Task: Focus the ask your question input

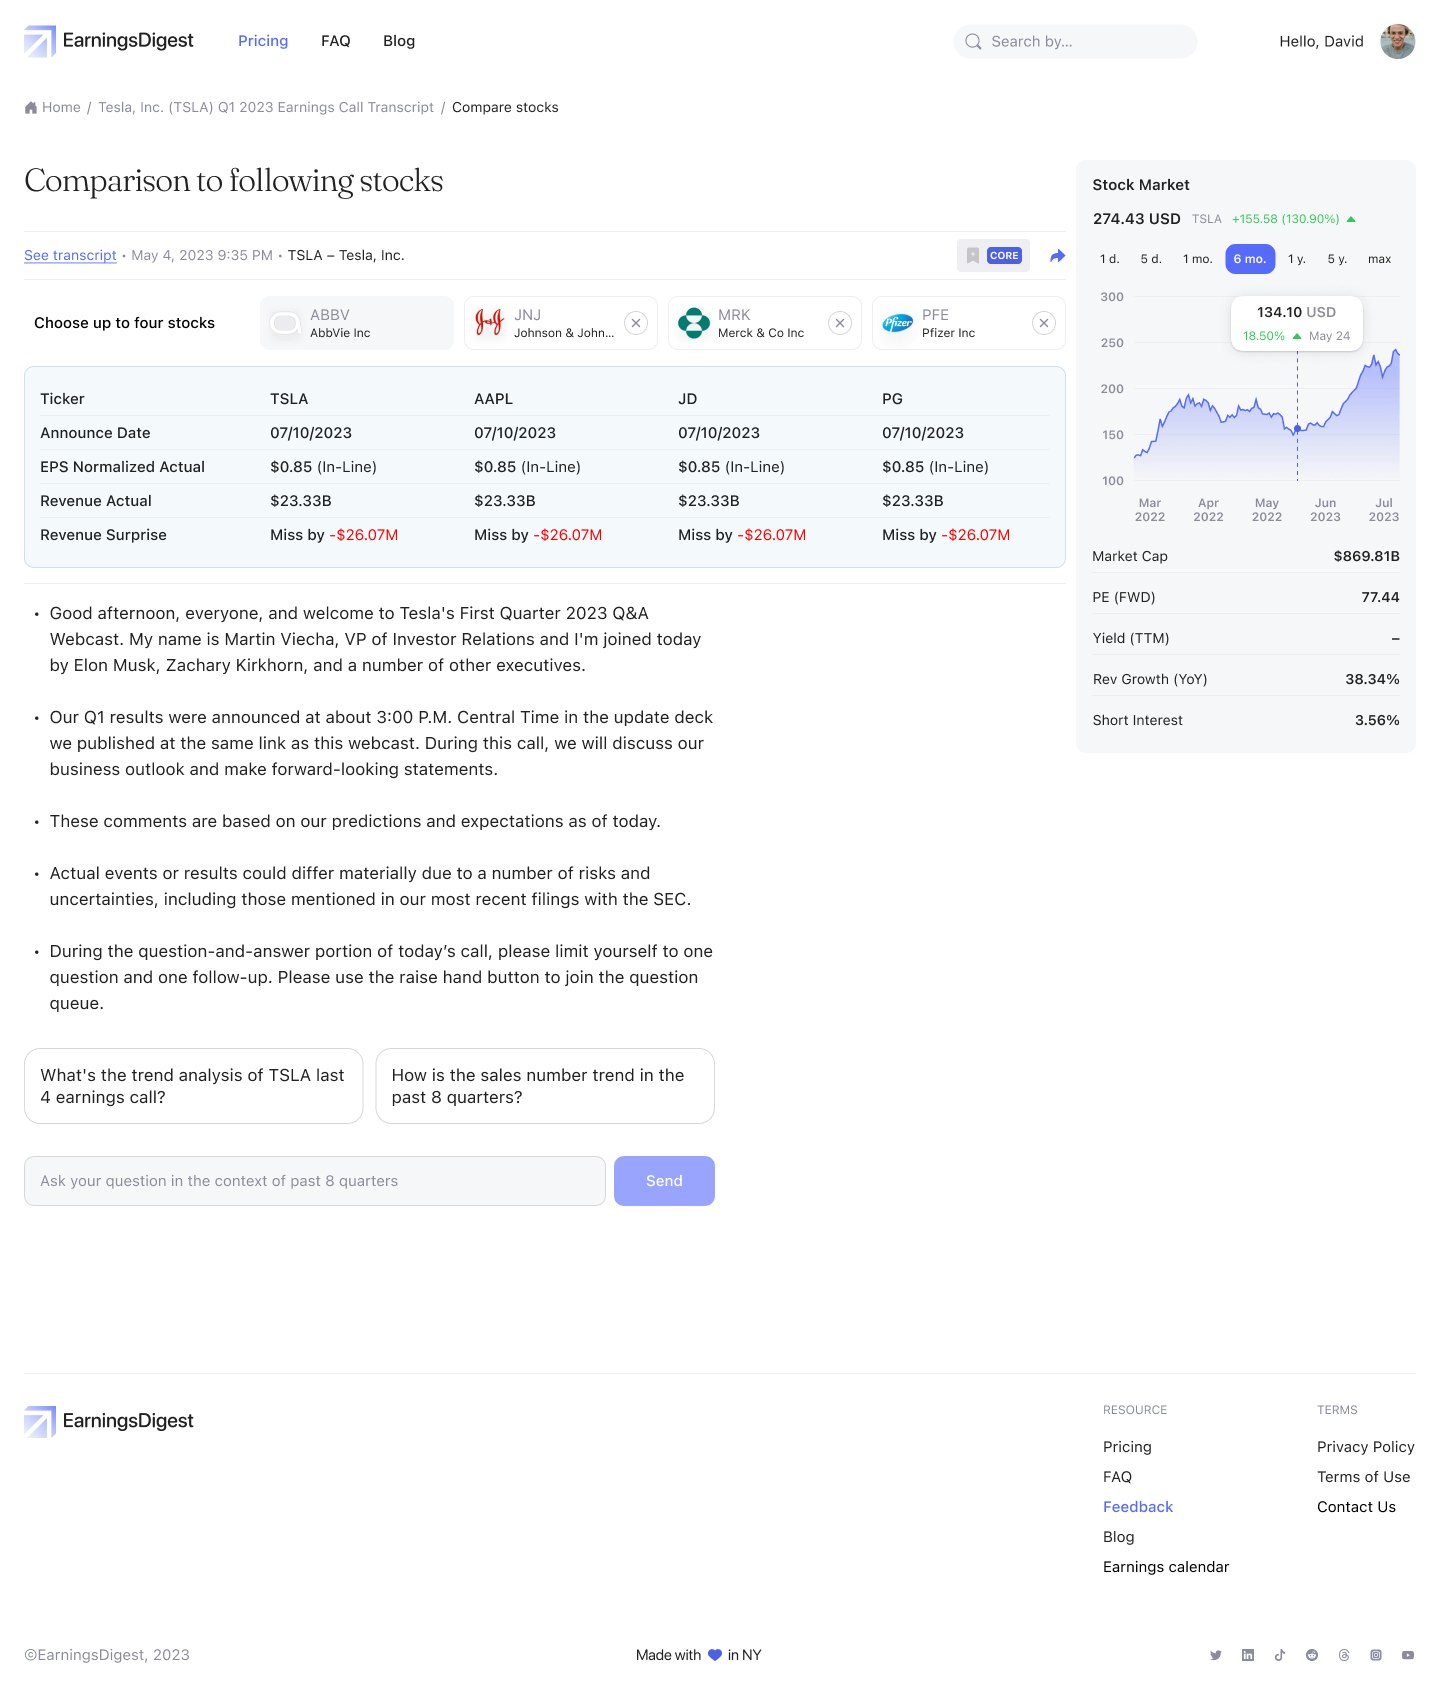Action: coord(315,1181)
